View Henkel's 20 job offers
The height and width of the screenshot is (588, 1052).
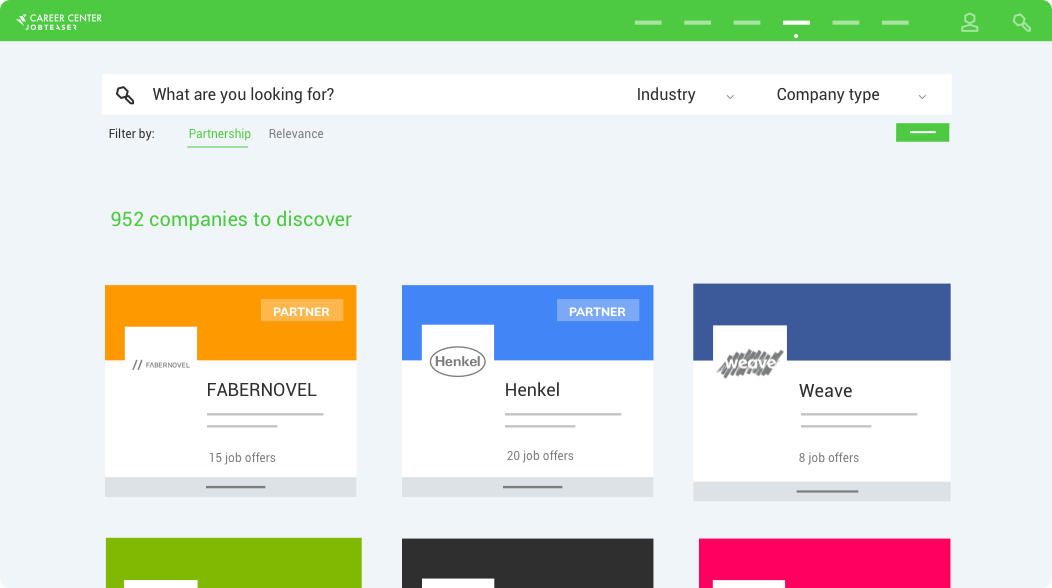click(540, 456)
